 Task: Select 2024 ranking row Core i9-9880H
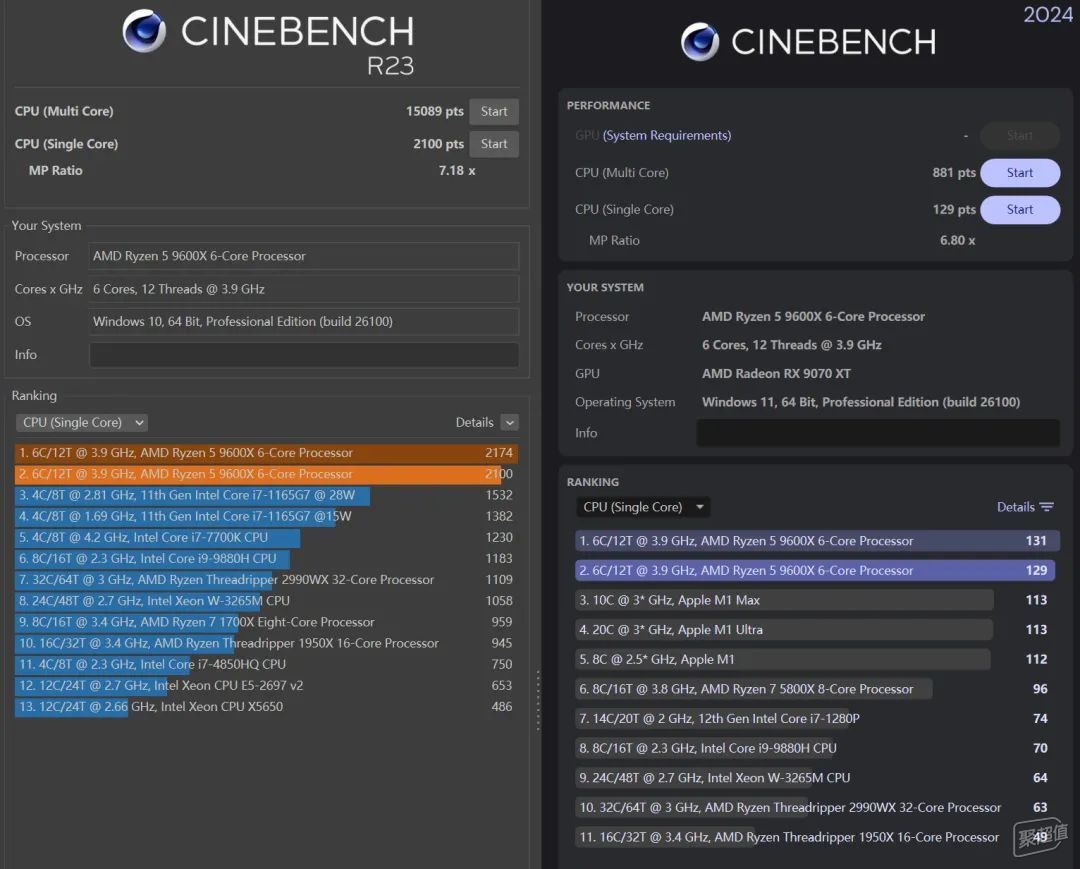pos(817,748)
